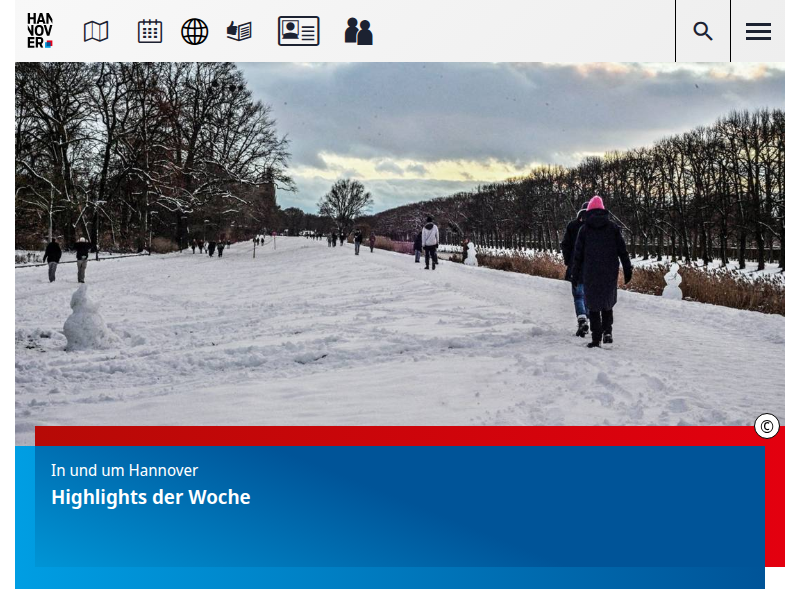Click the two people icon
The height and width of the screenshot is (600, 800).
358,31
